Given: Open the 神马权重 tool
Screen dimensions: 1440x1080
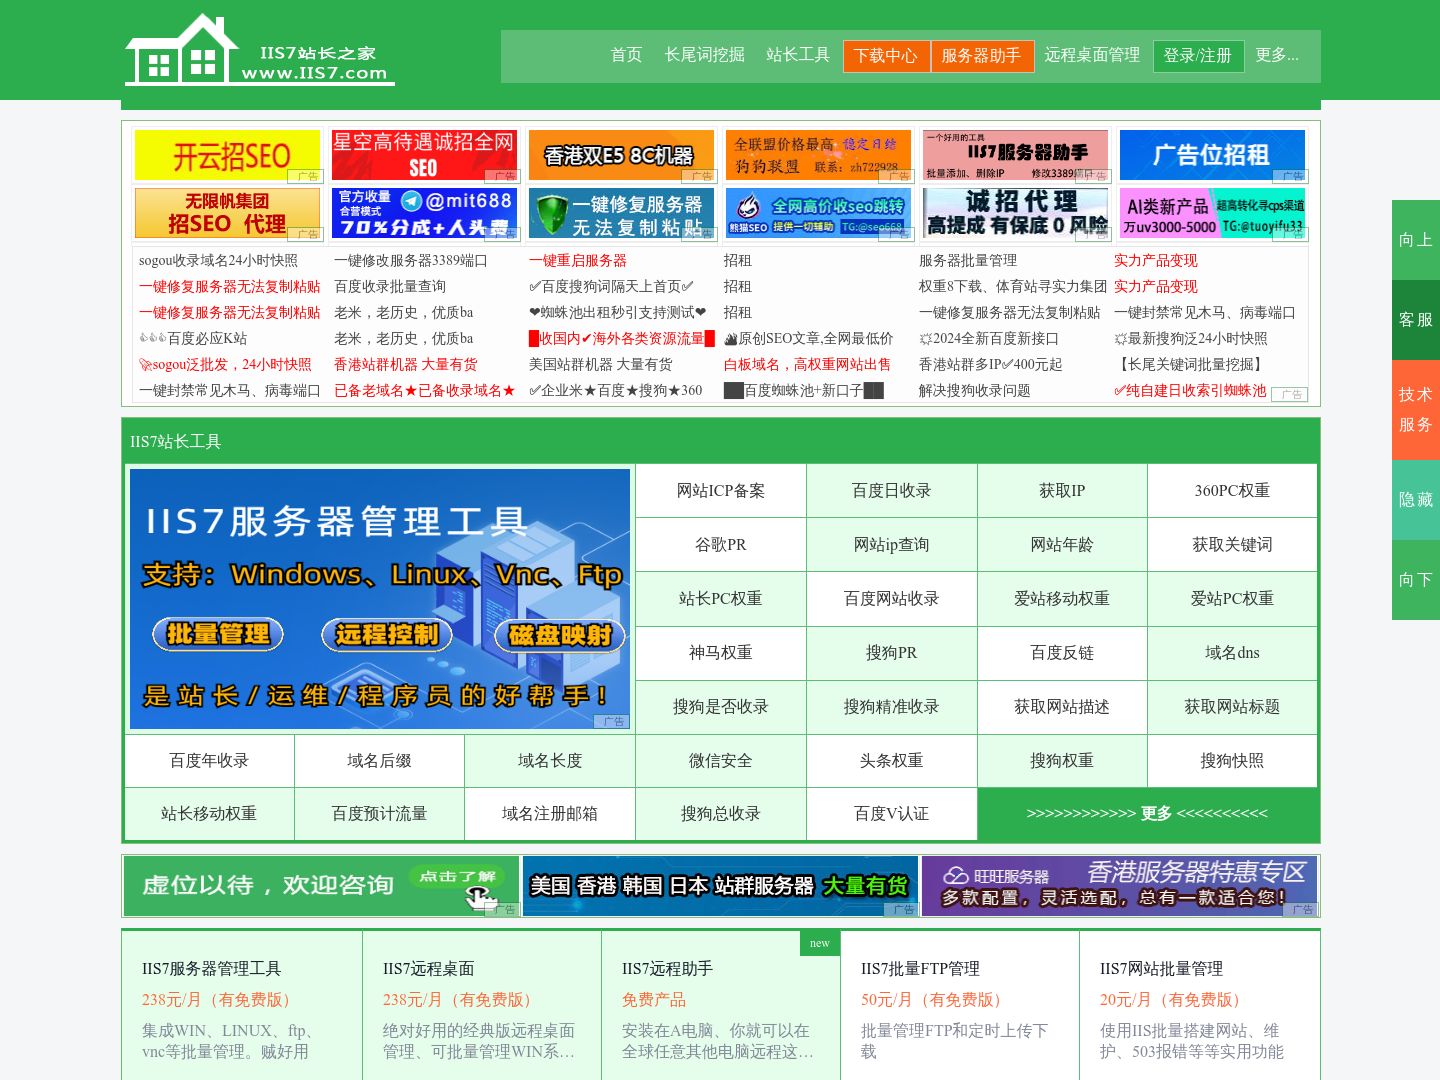Looking at the screenshot, I should pyautogui.click(x=721, y=653).
